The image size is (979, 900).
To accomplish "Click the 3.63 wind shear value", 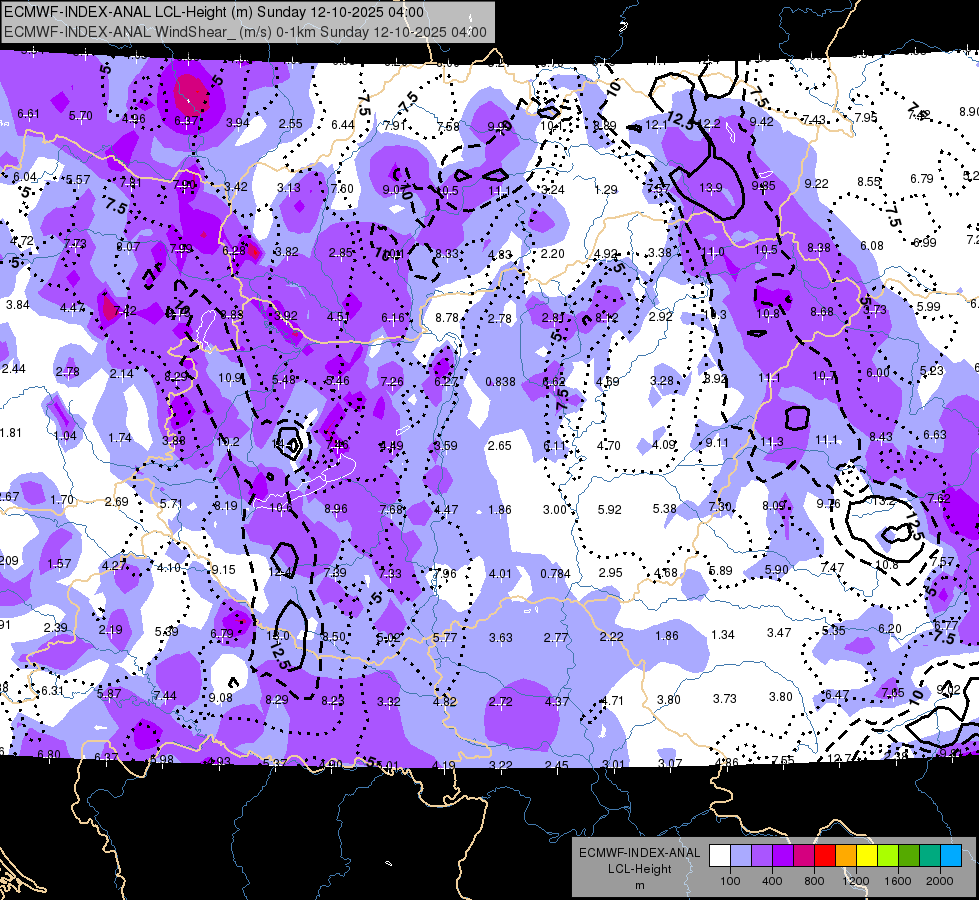I will click(x=501, y=638).
